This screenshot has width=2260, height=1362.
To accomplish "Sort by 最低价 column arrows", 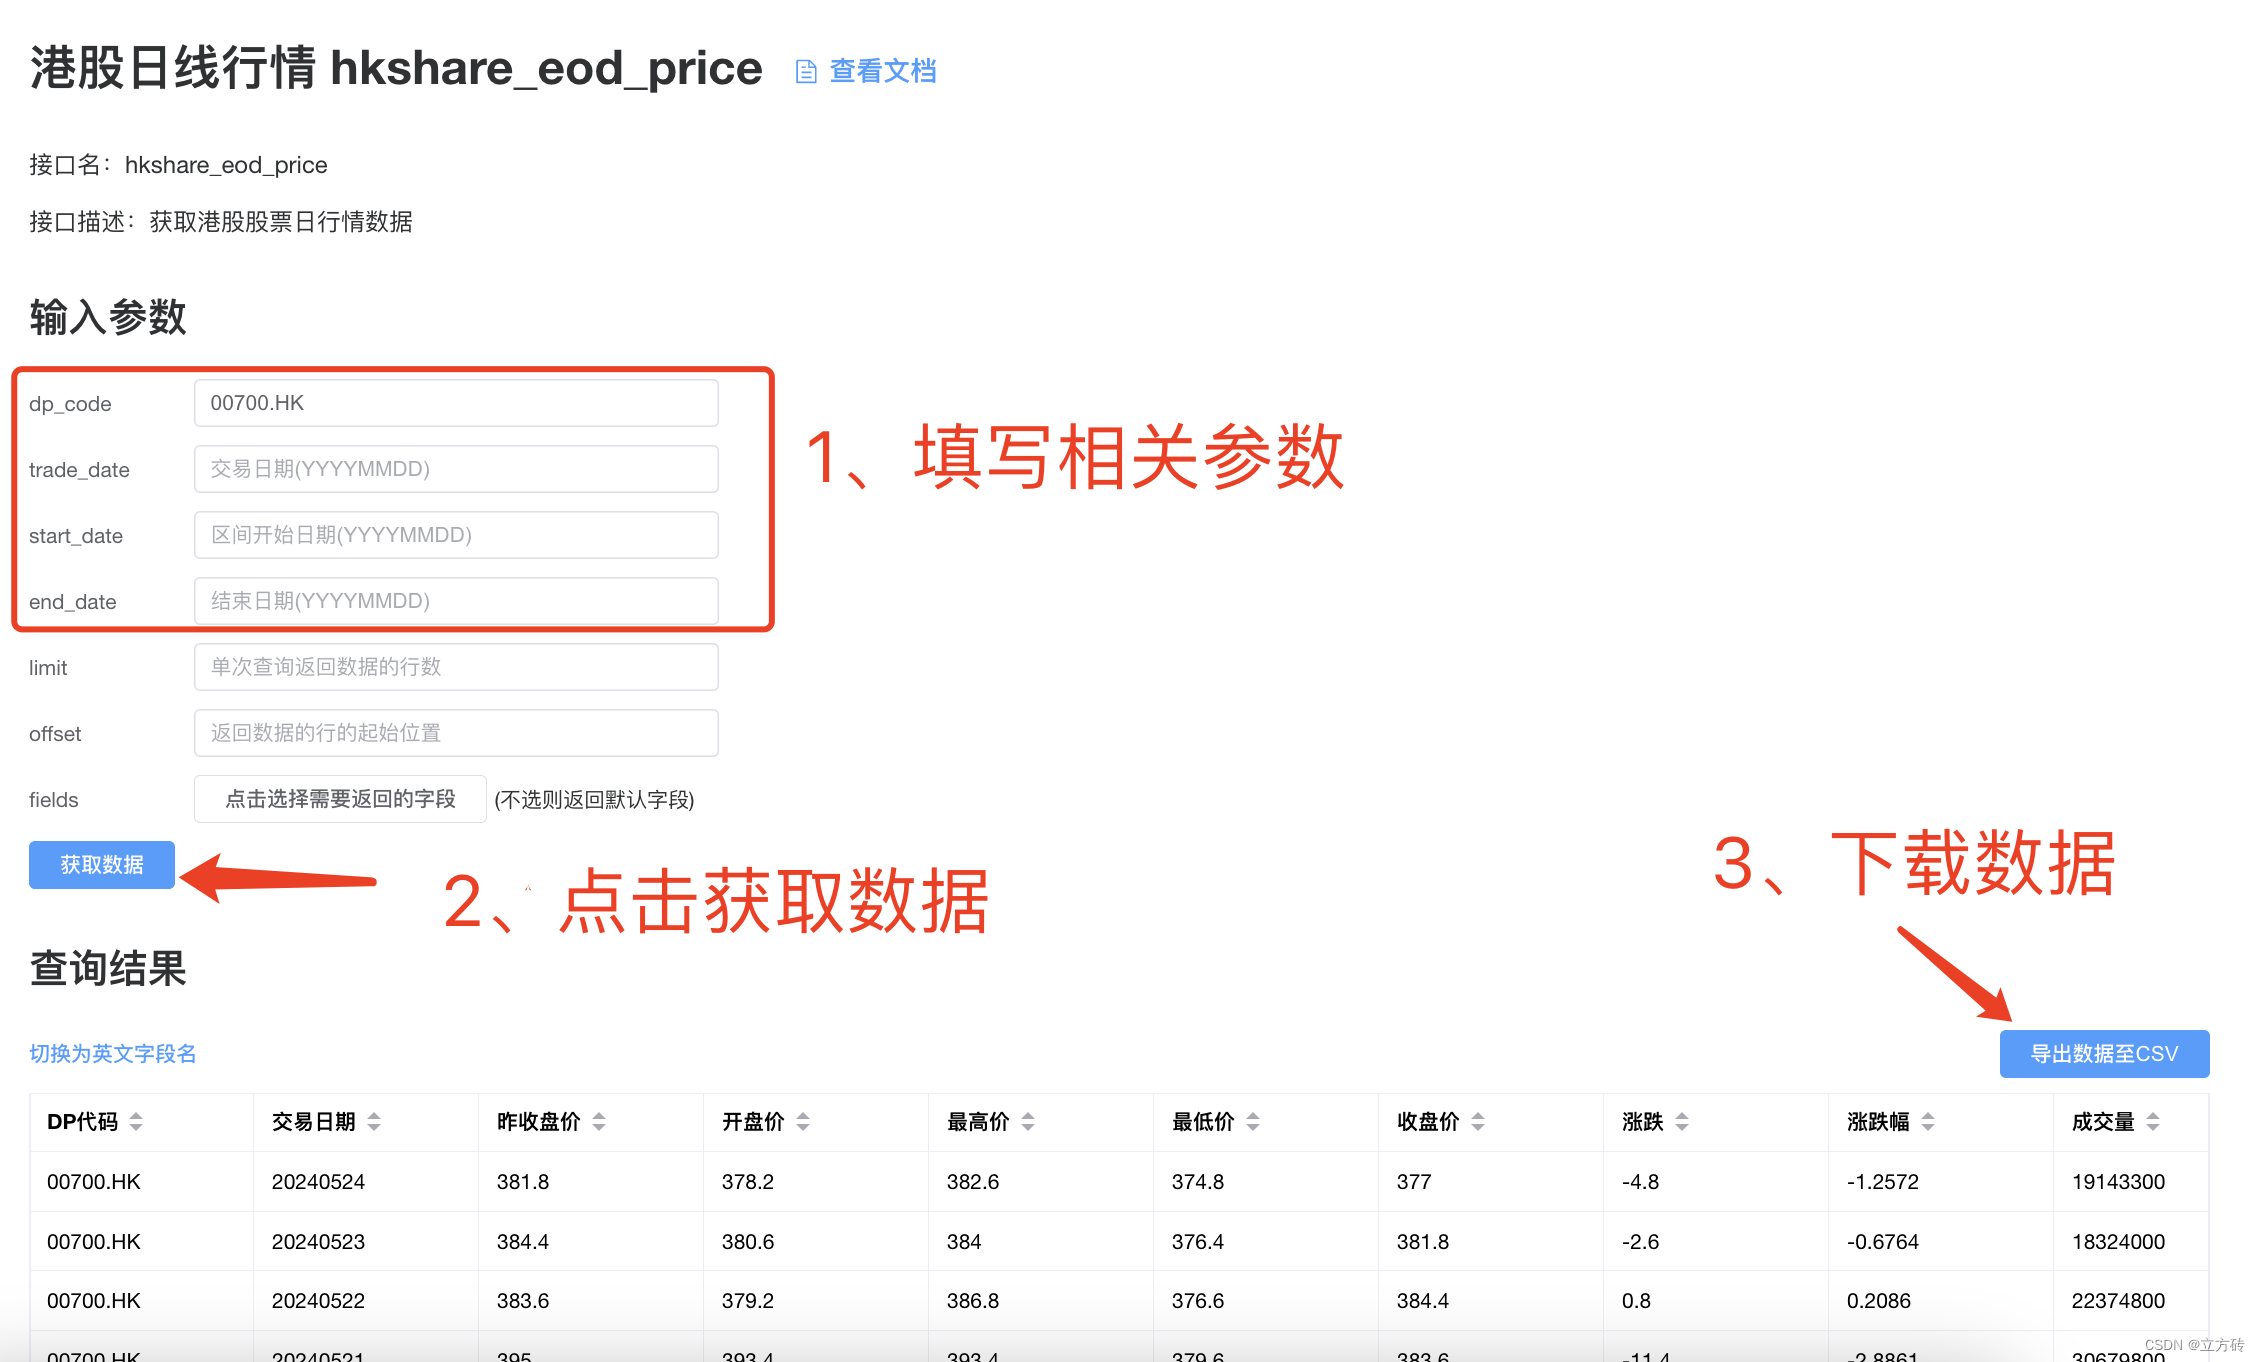I will (1253, 1122).
